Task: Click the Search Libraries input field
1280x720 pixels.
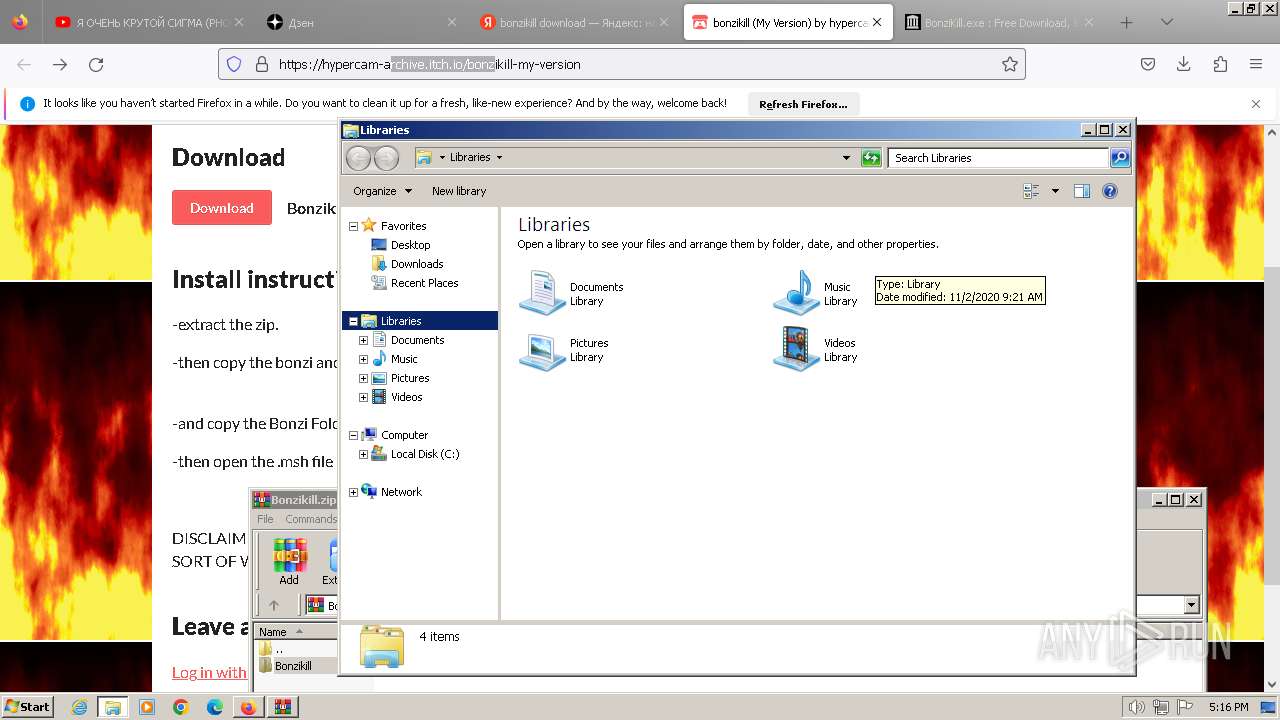Action: coord(998,158)
